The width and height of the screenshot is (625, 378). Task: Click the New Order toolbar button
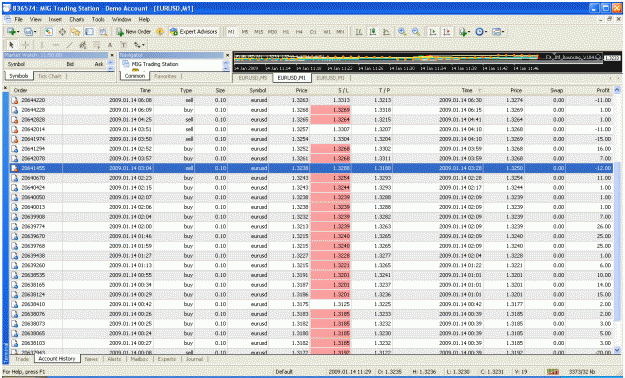(134, 32)
